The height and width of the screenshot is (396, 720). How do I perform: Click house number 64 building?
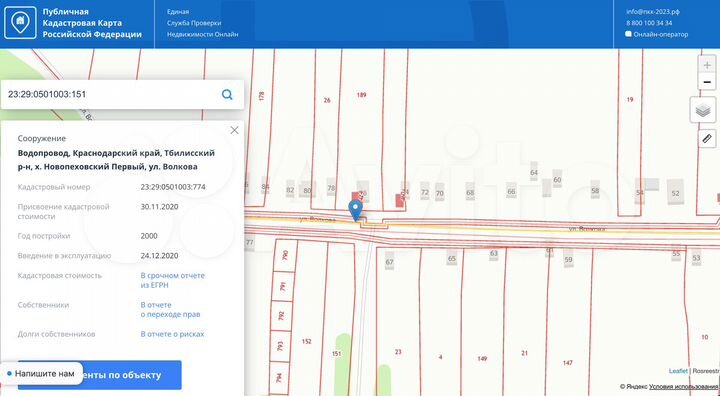click(x=534, y=172)
